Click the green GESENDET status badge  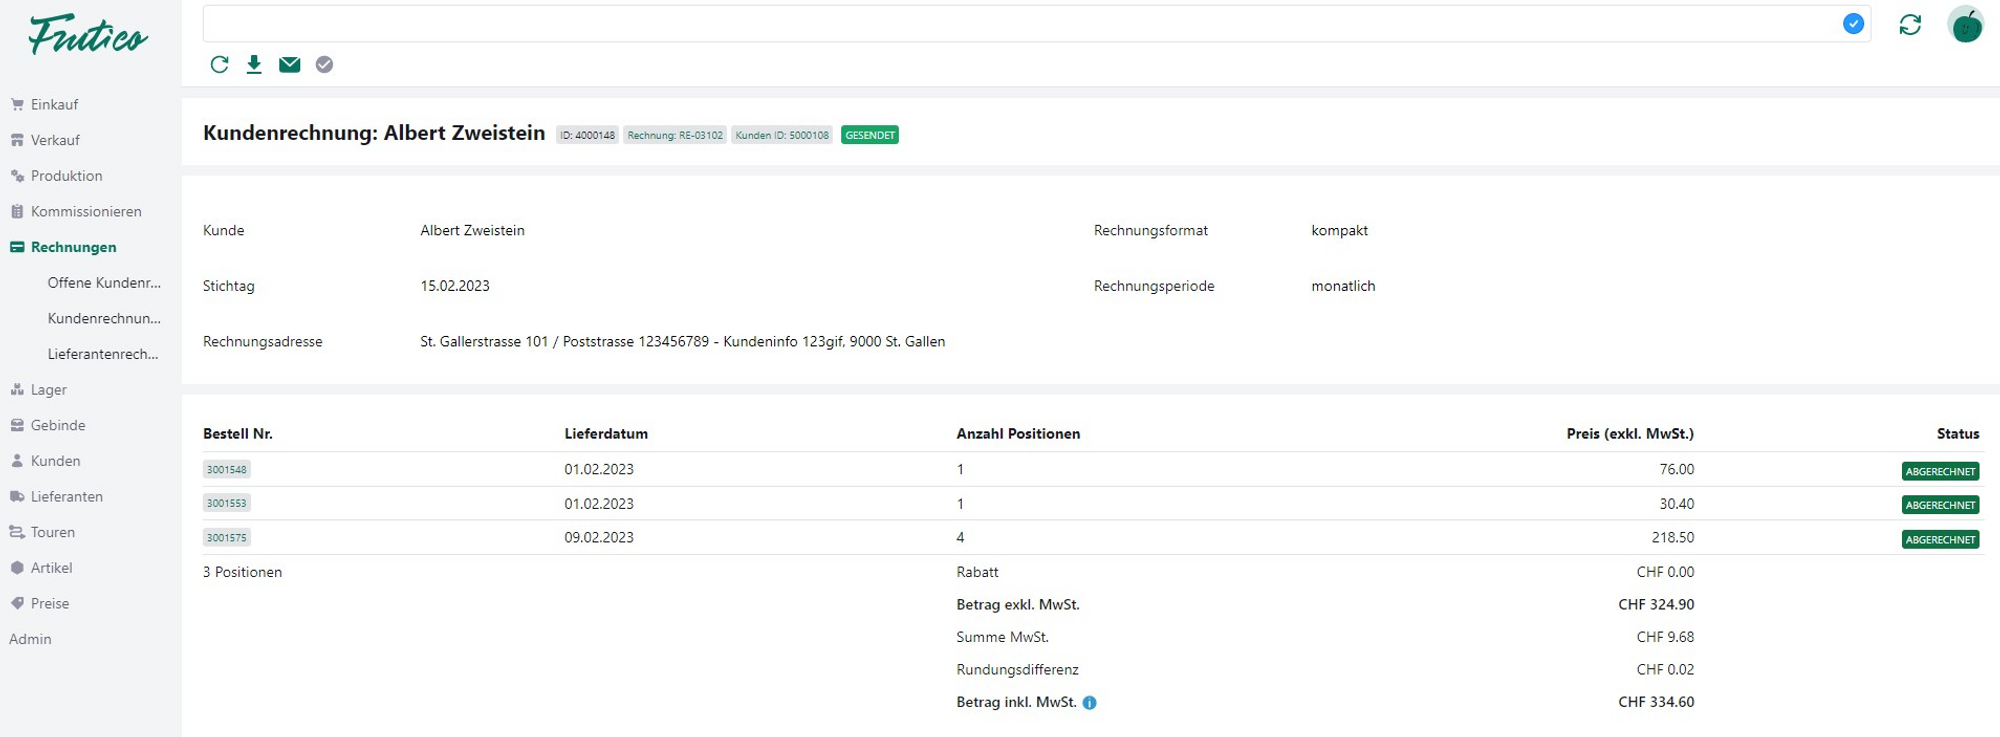coord(869,135)
